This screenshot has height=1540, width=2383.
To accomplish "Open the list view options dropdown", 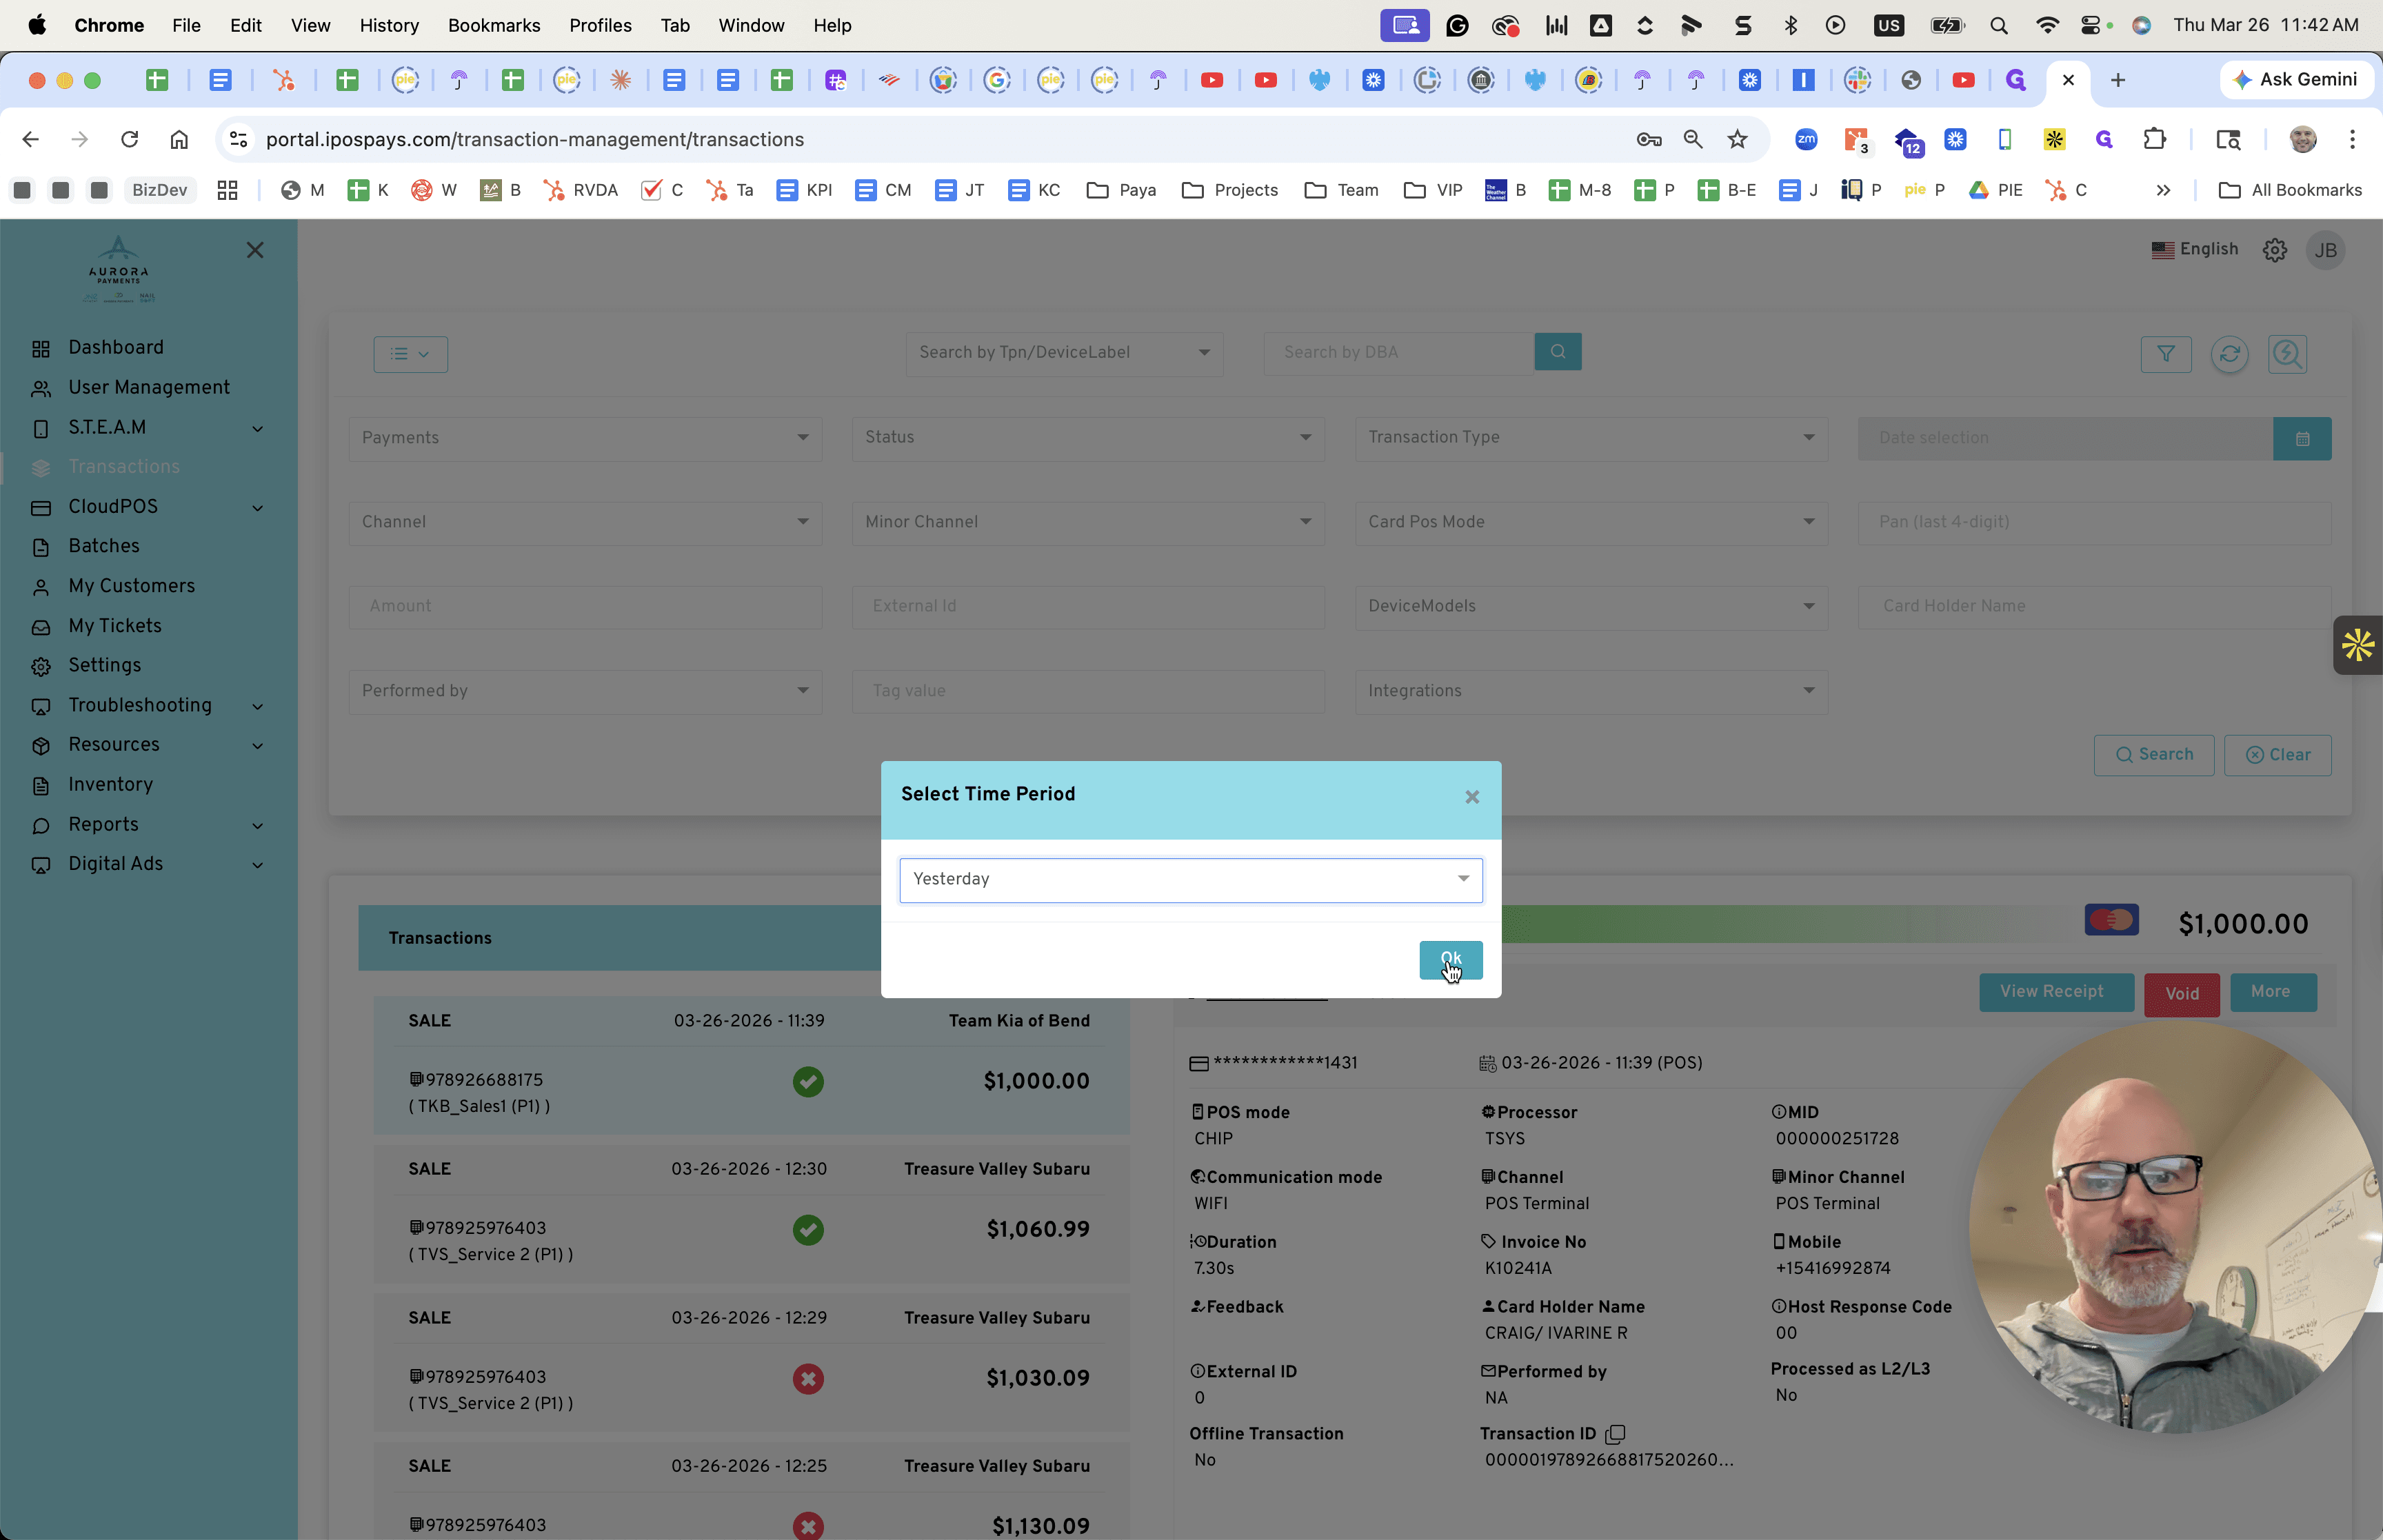I will [410, 354].
